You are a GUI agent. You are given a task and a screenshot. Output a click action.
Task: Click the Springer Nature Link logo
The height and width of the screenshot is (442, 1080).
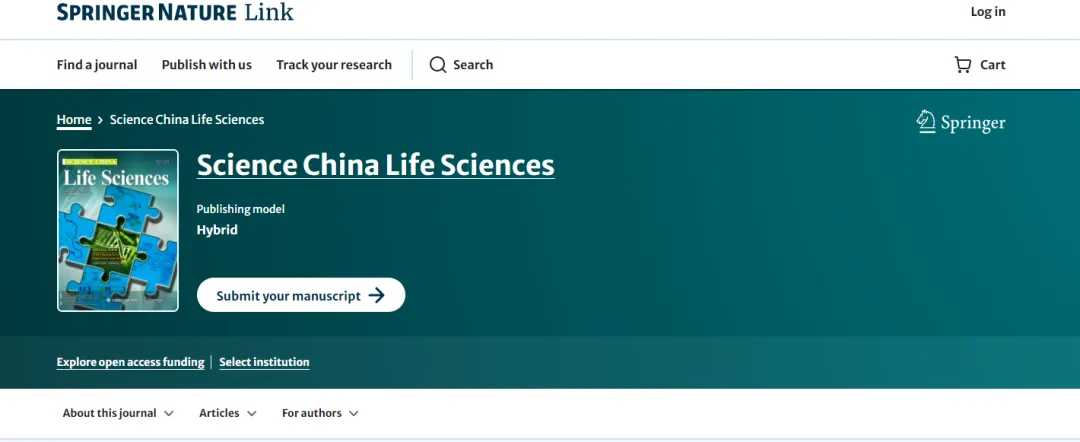tap(175, 12)
